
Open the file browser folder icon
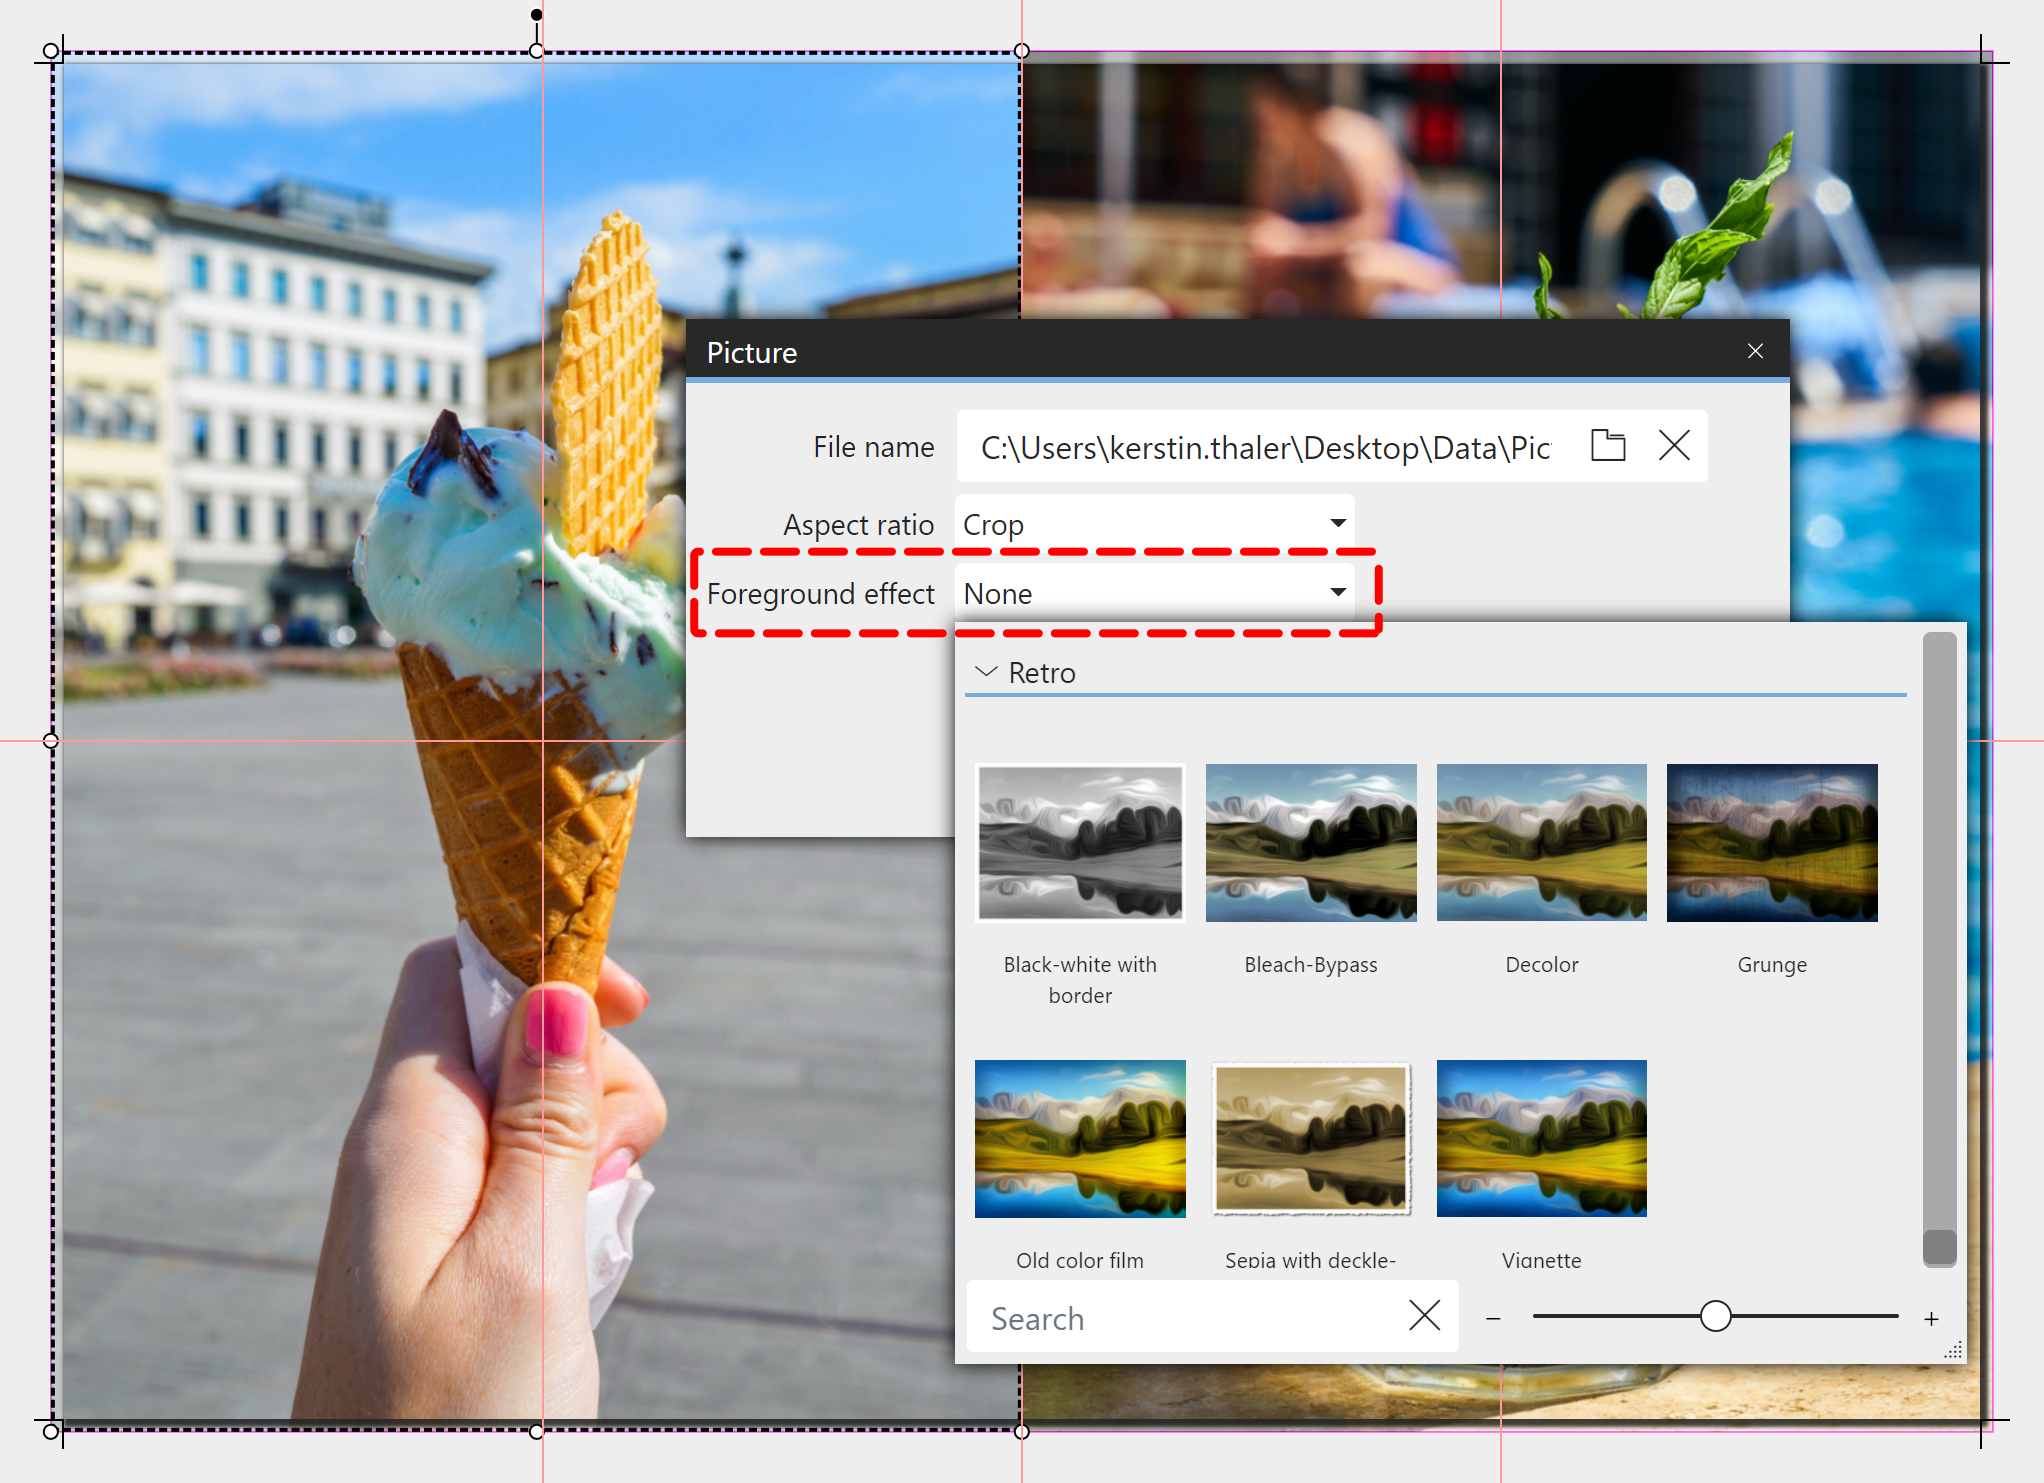click(x=1607, y=446)
